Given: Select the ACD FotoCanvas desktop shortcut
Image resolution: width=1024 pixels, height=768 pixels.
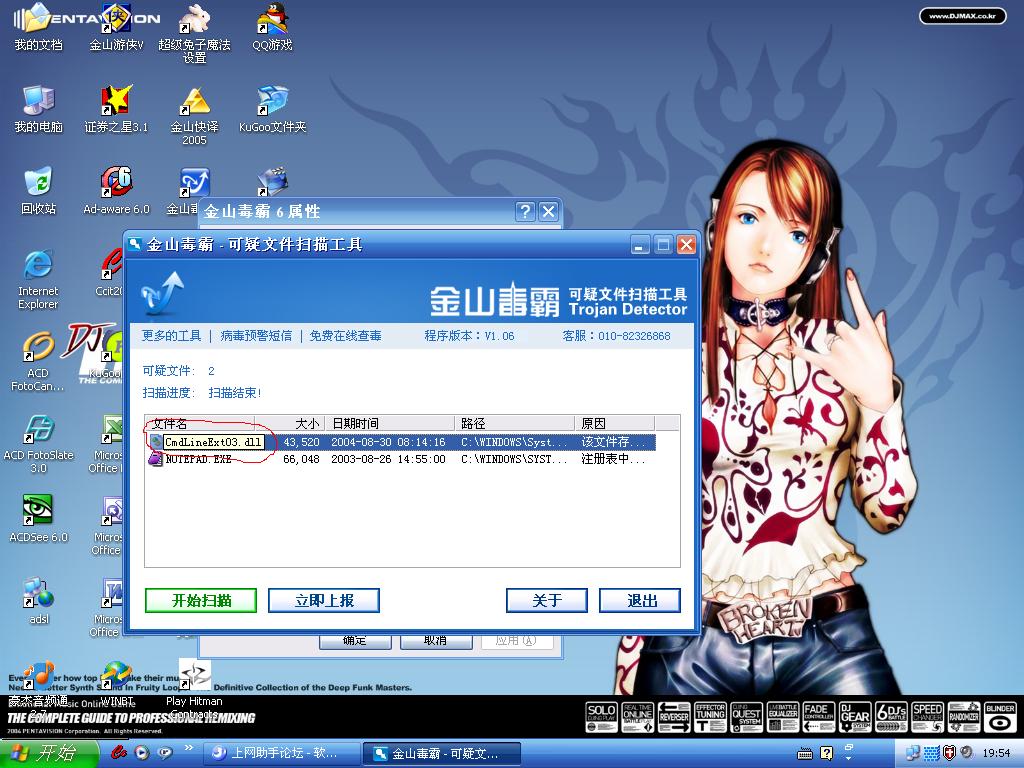Looking at the screenshot, I should tap(38, 362).
